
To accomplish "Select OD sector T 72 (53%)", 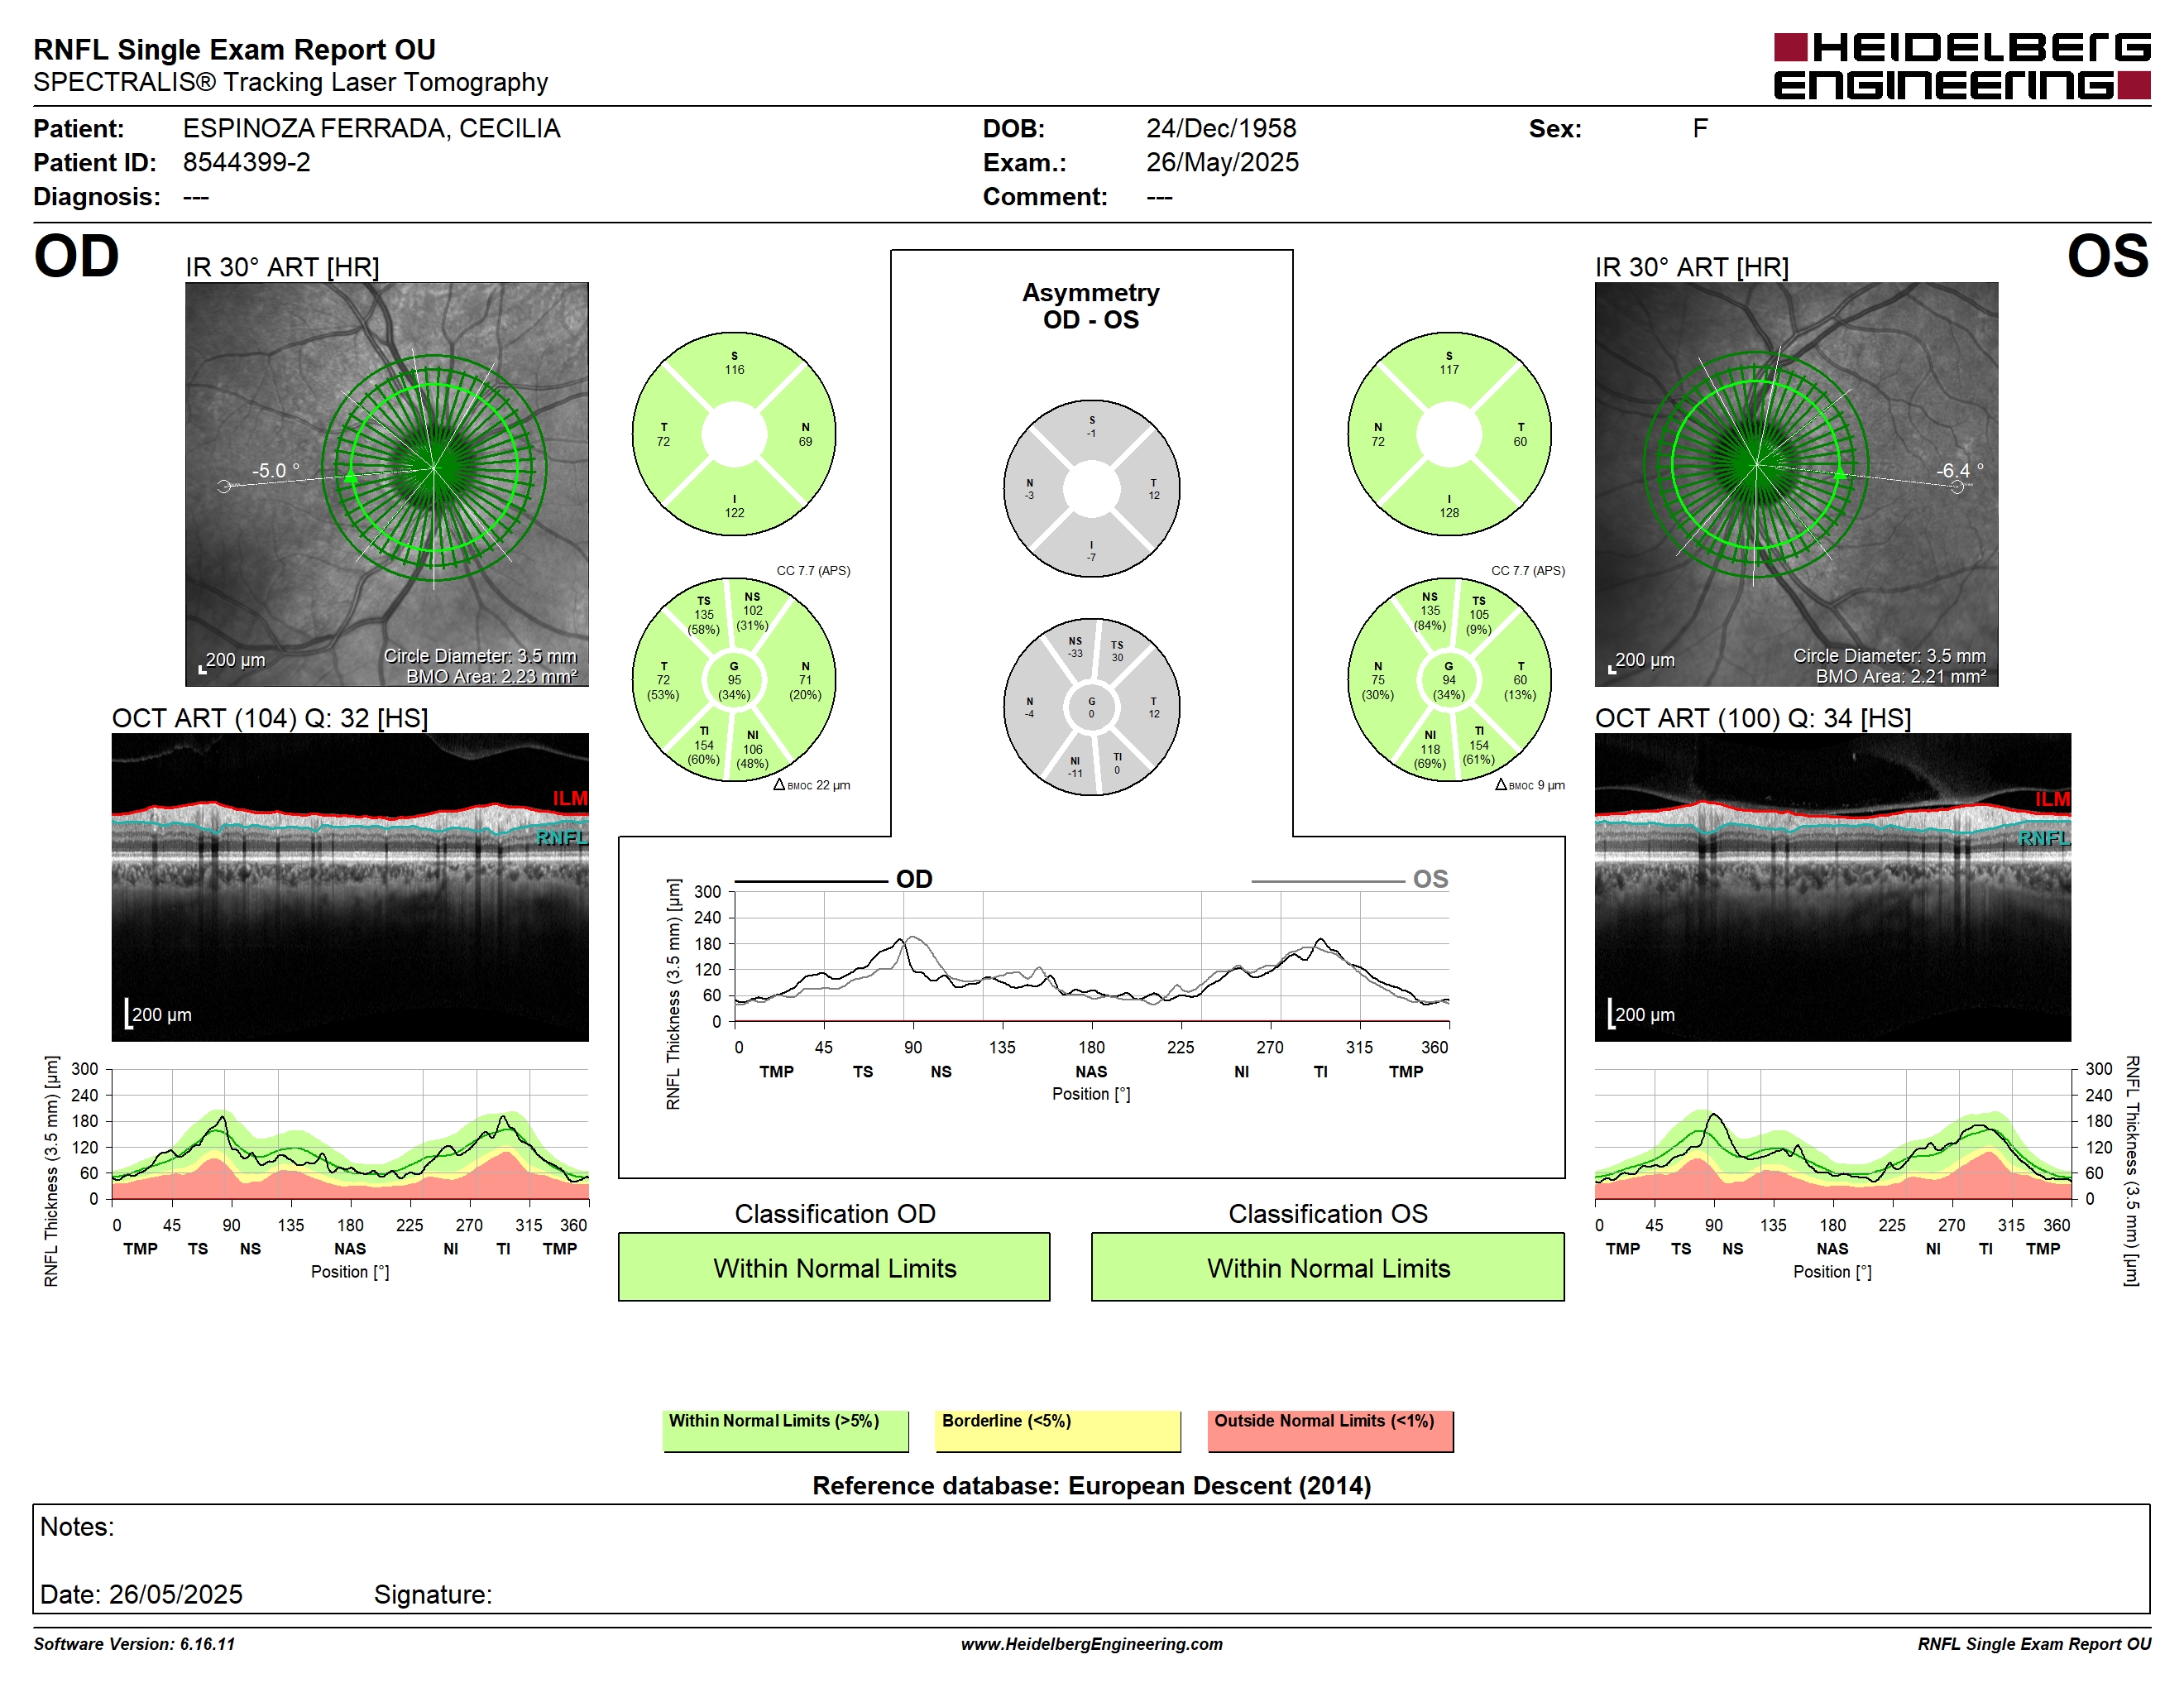I will (663, 680).
